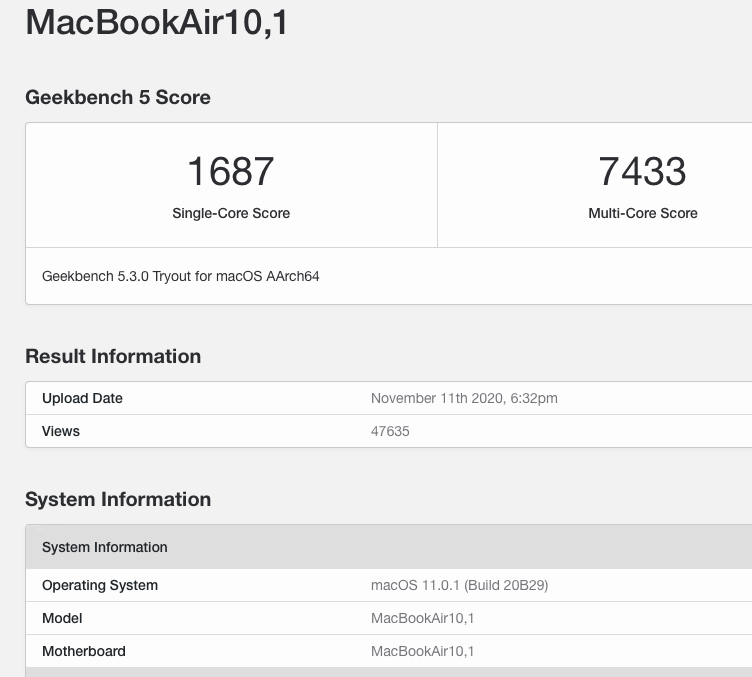Click the Multi-Core Score label

point(643,213)
